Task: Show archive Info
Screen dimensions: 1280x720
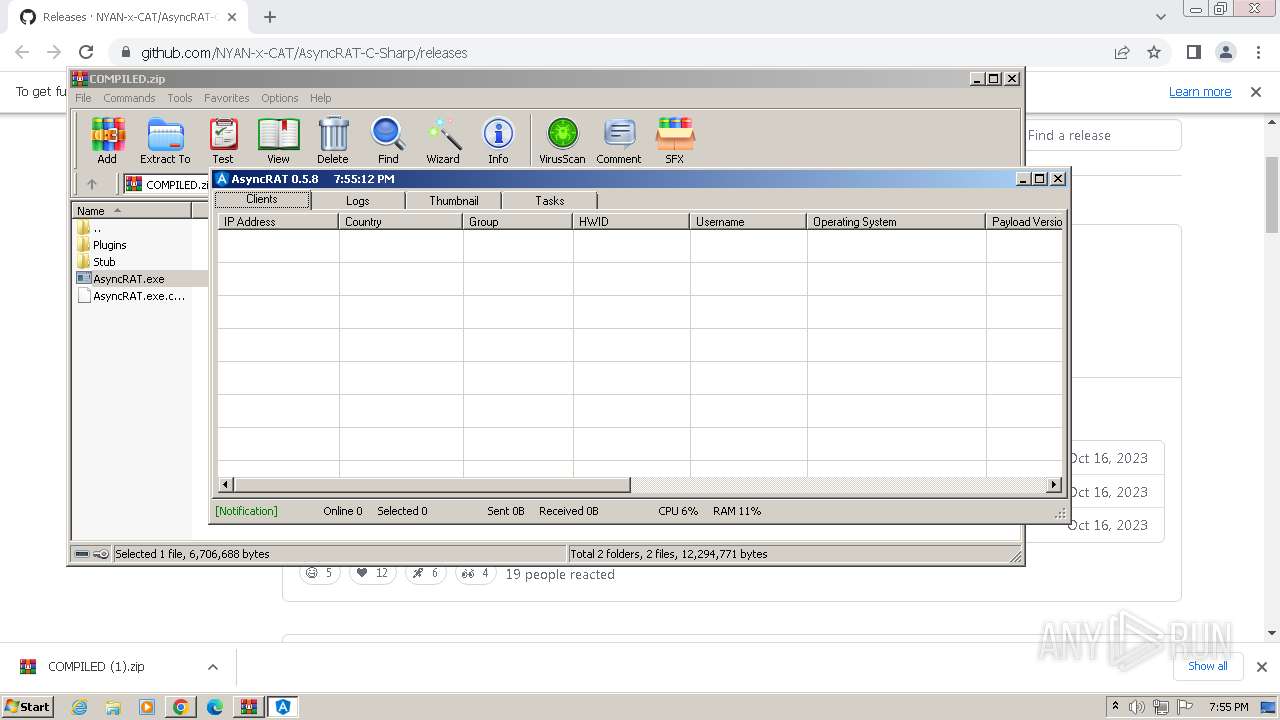Action: coord(498,140)
